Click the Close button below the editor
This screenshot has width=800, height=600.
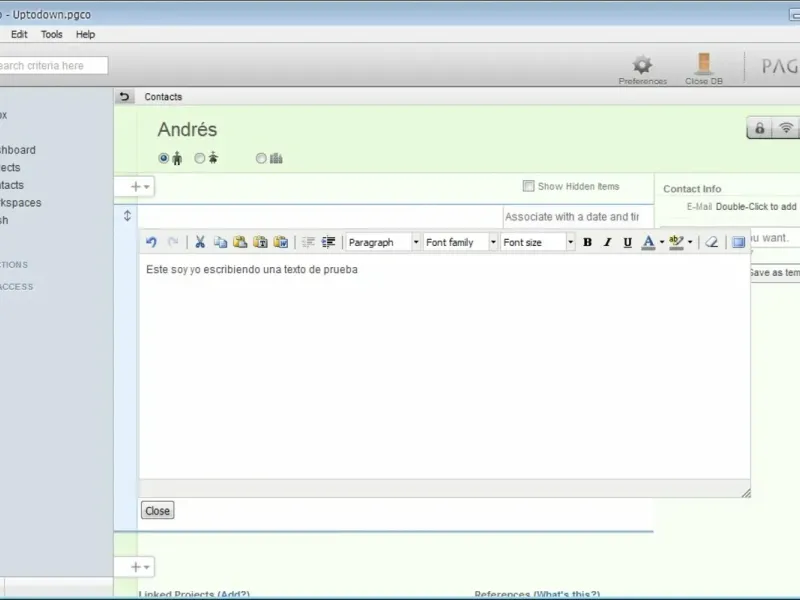(157, 510)
